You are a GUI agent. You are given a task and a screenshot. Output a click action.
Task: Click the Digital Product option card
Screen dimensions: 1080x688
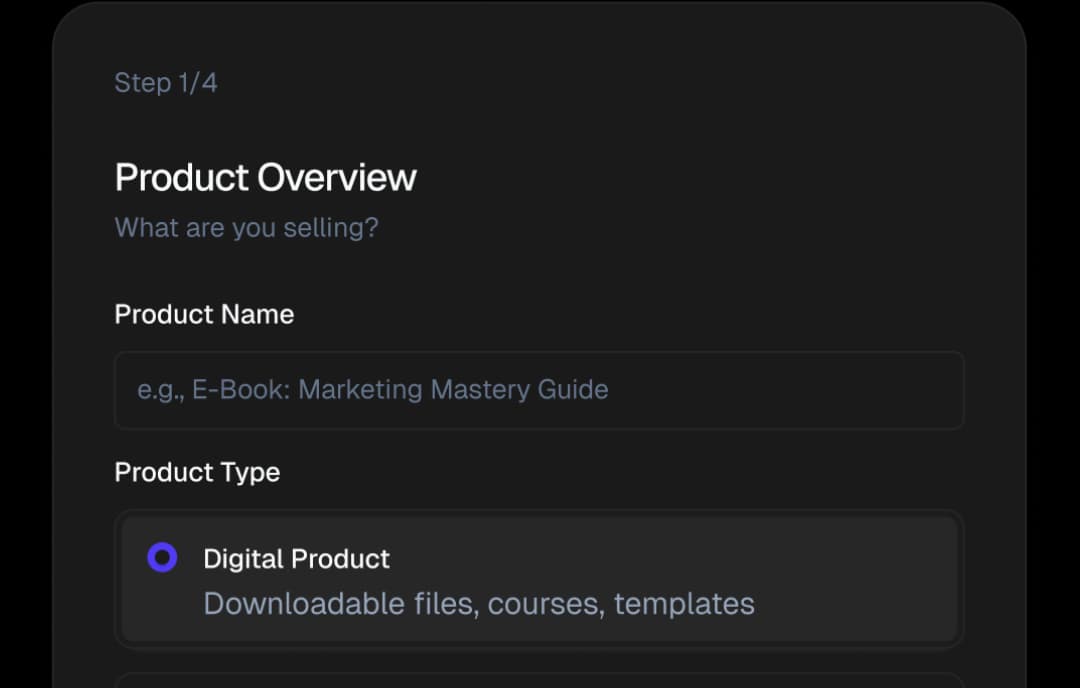540,578
